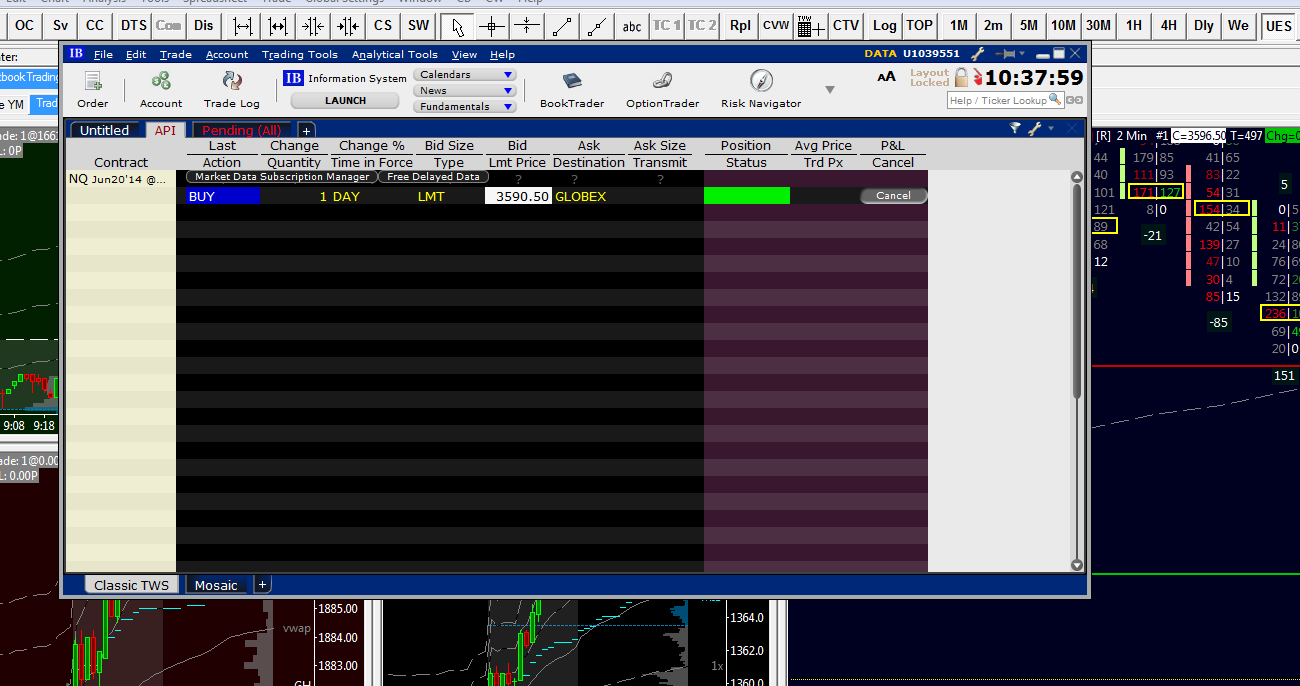Click the BUY action cell
The height and width of the screenshot is (686, 1300).
coord(222,196)
